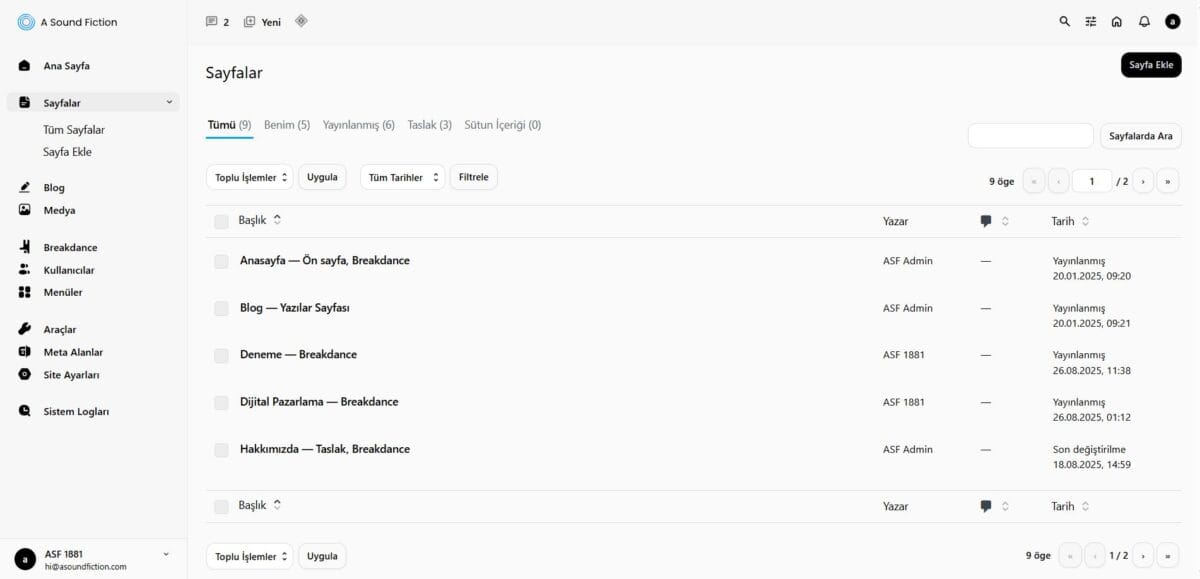Open the notifications bell icon
The image size is (1200, 579).
[x=1144, y=21]
